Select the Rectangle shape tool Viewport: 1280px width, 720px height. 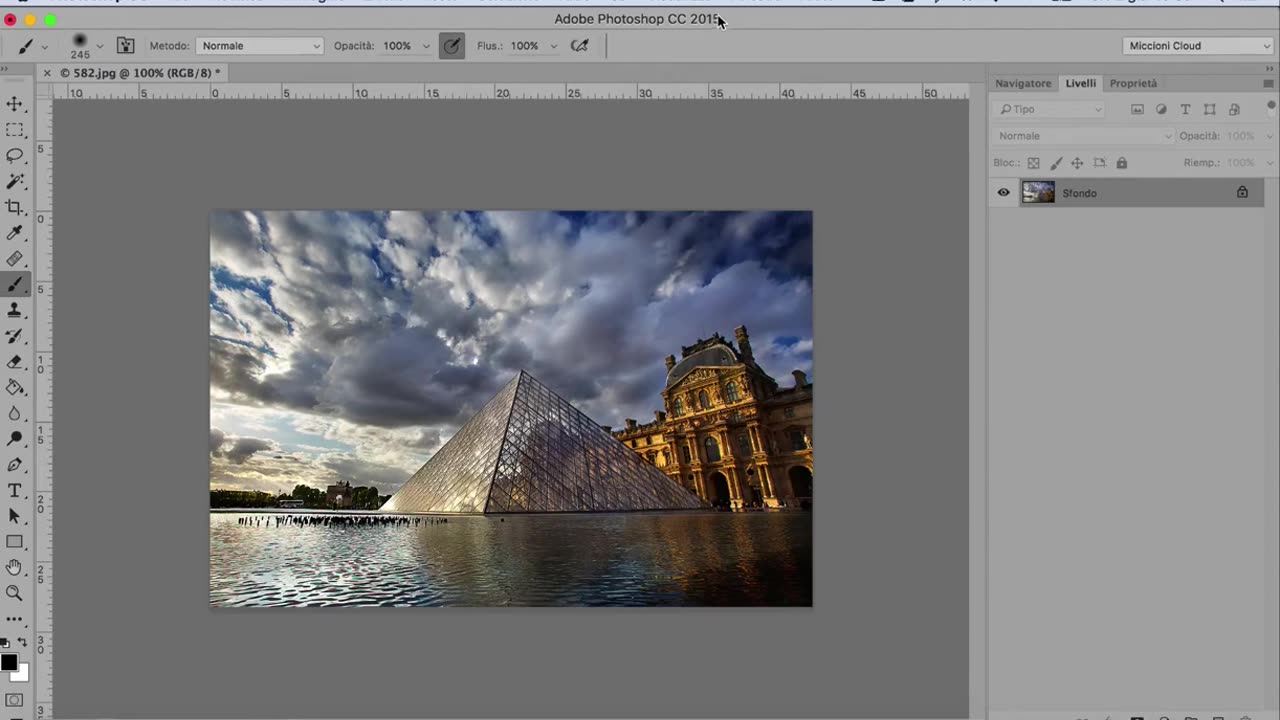click(15, 542)
